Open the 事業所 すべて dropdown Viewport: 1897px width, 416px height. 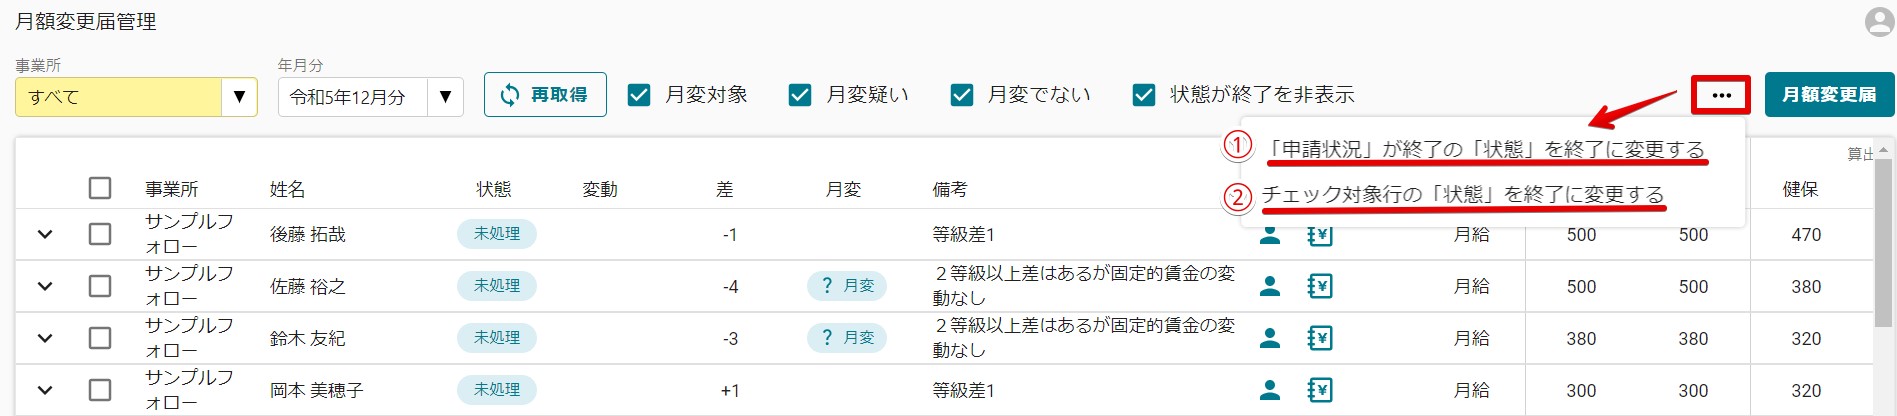click(x=136, y=97)
